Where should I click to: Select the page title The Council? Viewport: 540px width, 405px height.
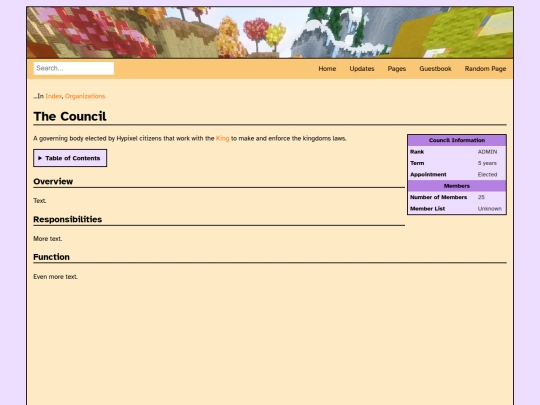tap(70, 116)
